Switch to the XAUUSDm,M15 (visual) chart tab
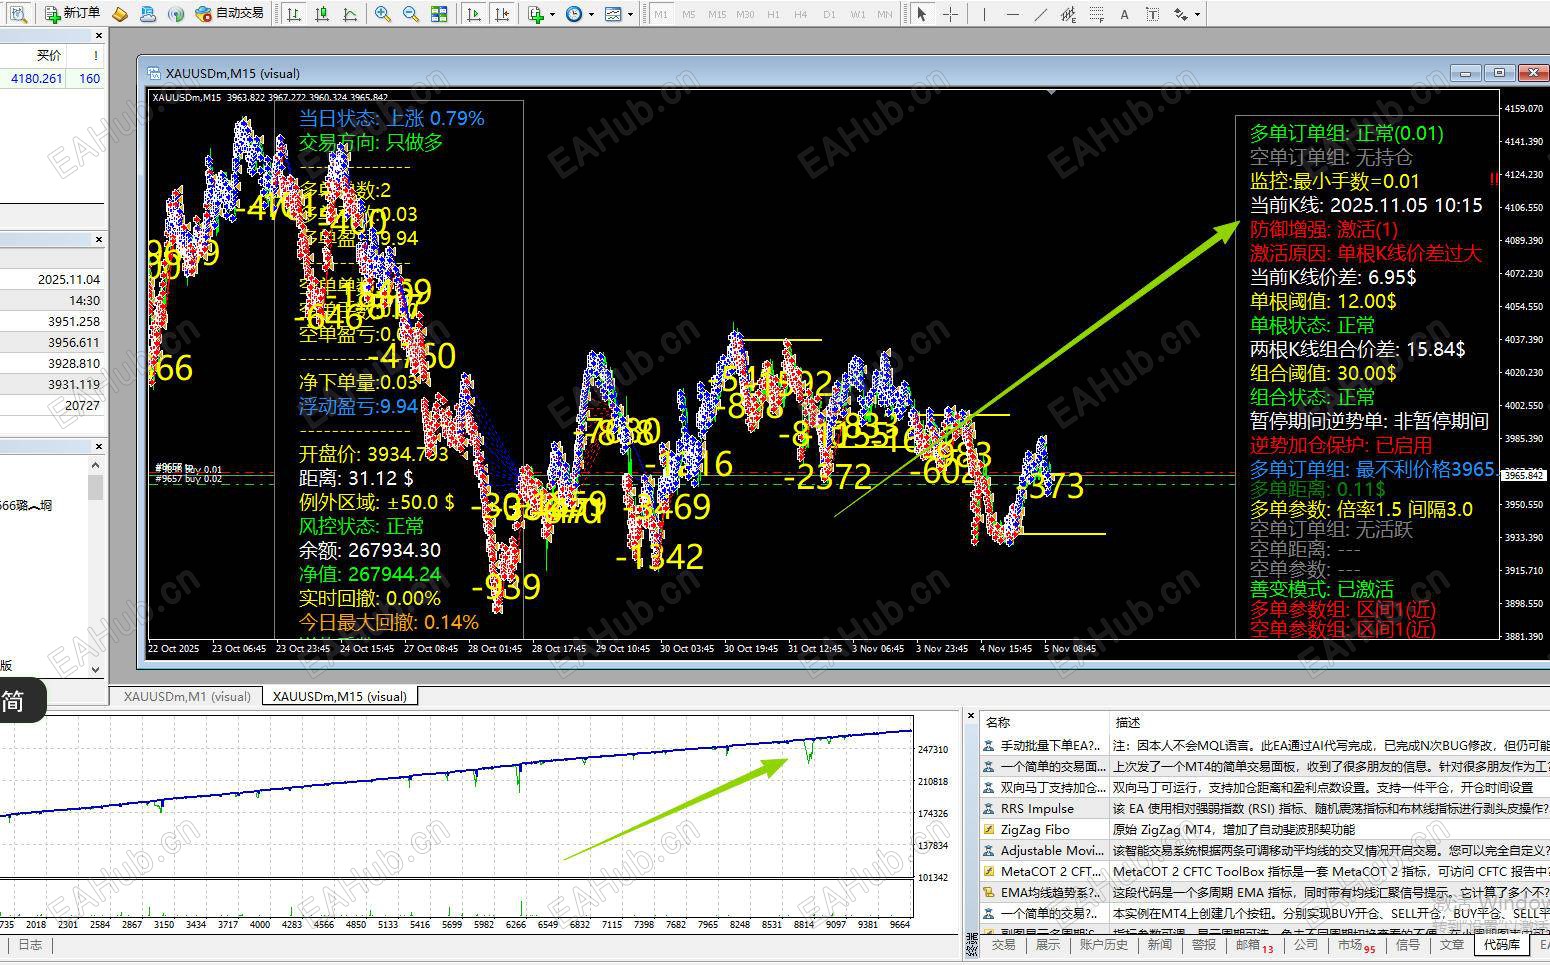1550x965 pixels. [x=340, y=696]
